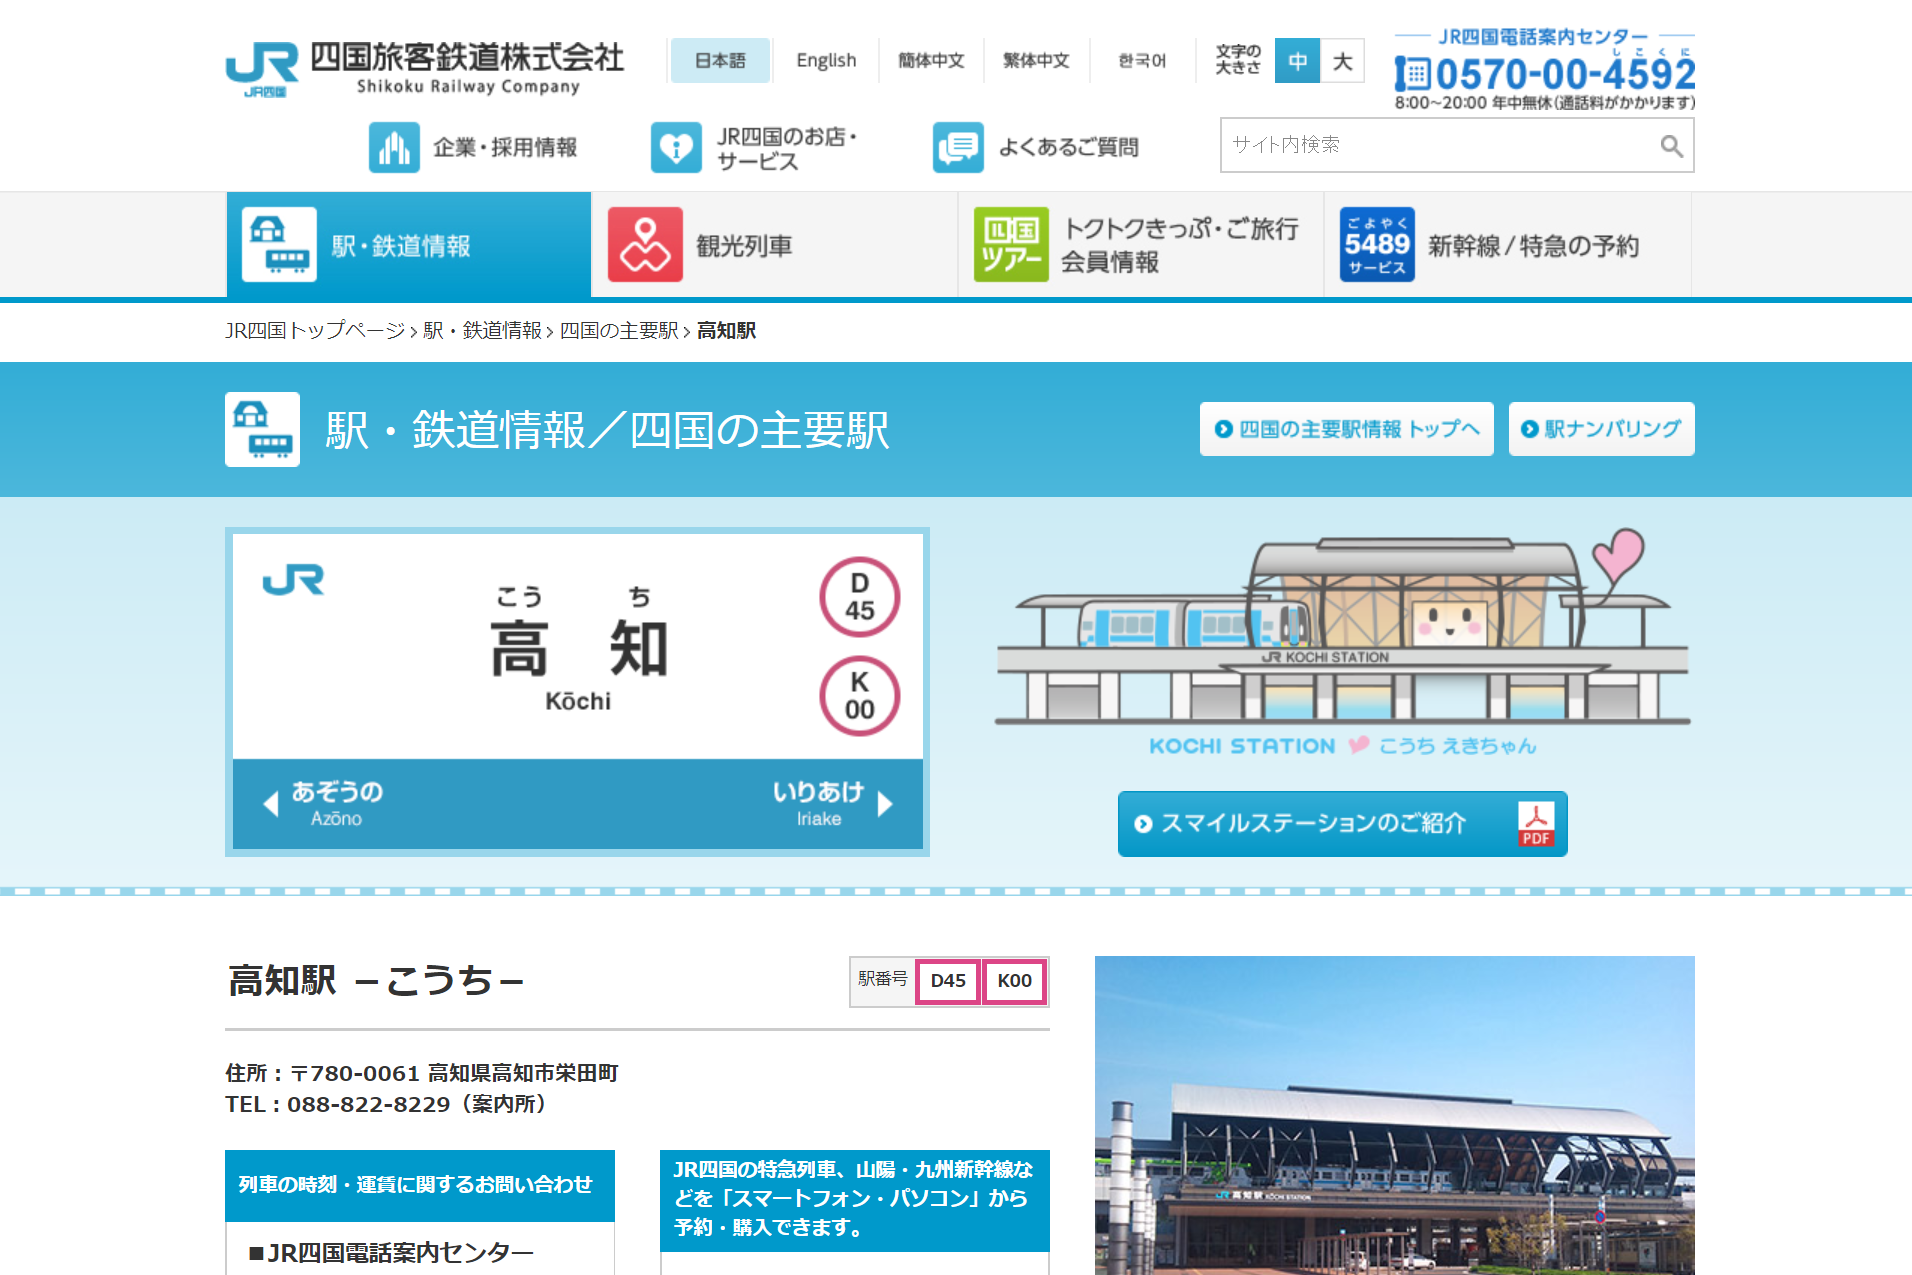This screenshot has width=1912, height=1275.
Task: Set text size to 中 (medium)
Action: pyautogui.click(x=1297, y=61)
